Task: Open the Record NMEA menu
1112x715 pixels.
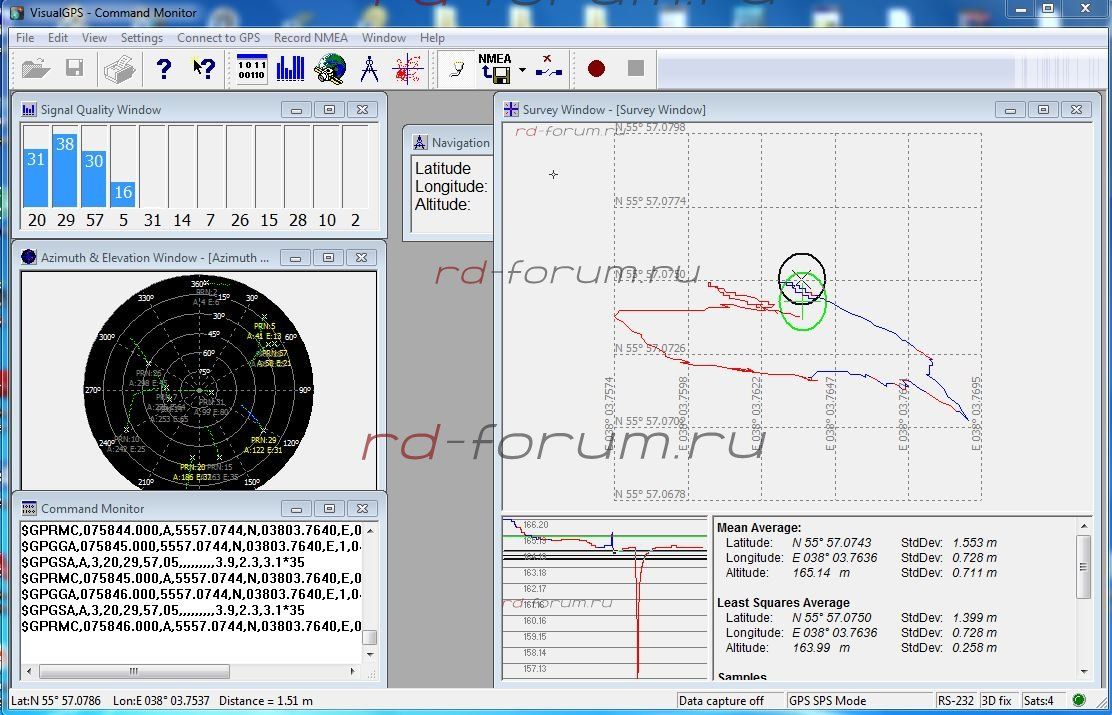Action: click(x=310, y=38)
